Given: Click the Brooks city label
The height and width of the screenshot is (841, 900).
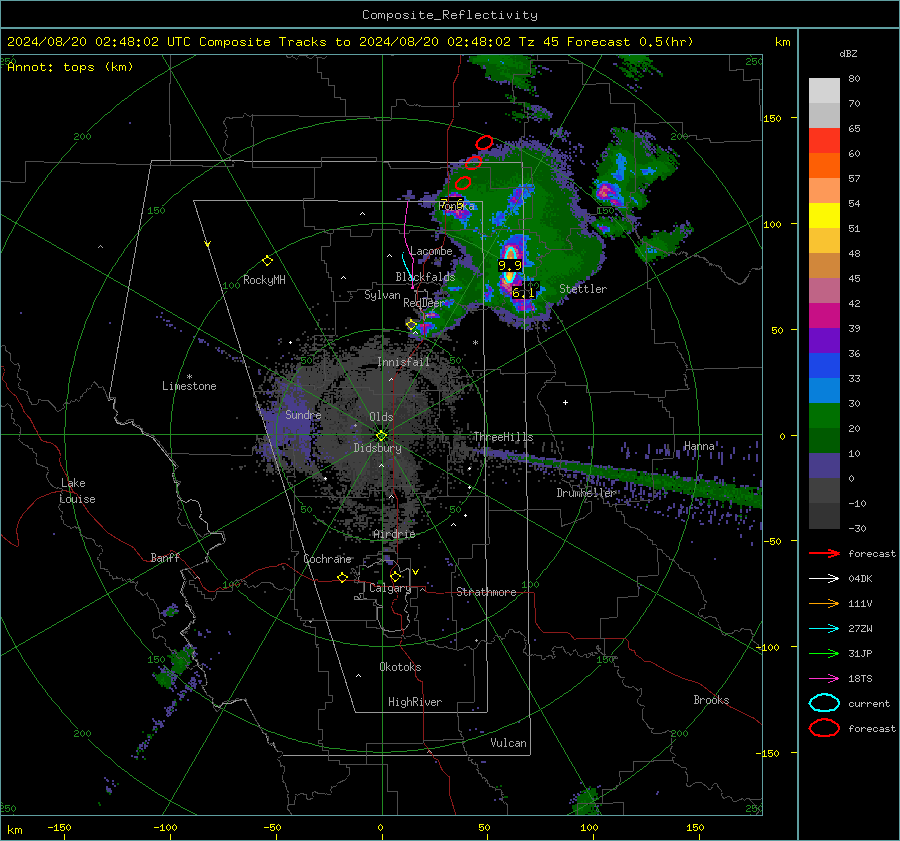Looking at the screenshot, I should point(711,700).
